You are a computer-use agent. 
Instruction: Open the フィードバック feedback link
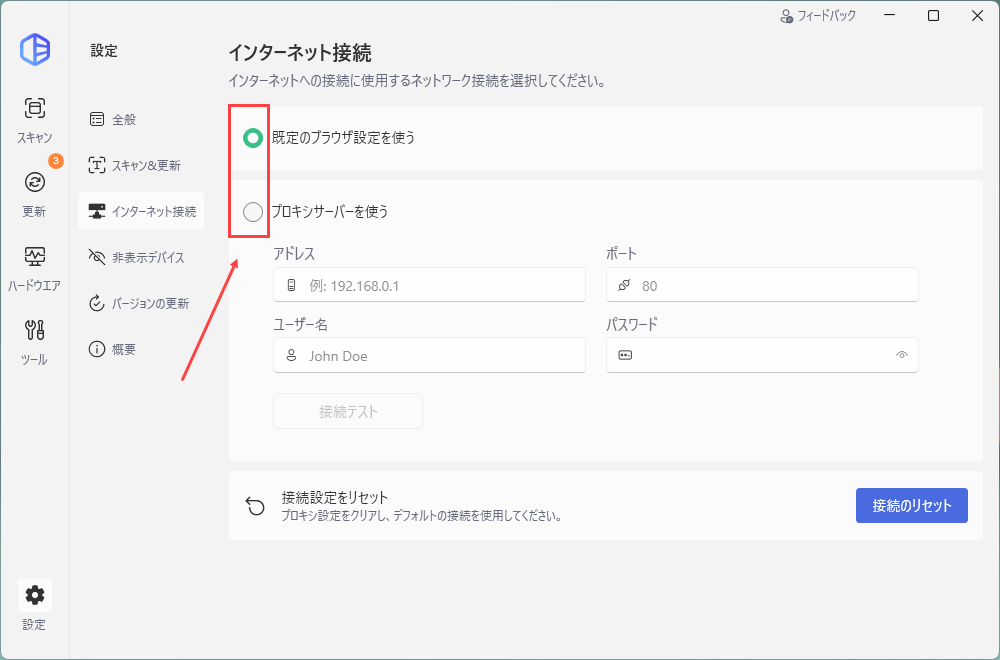coord(818,16)
